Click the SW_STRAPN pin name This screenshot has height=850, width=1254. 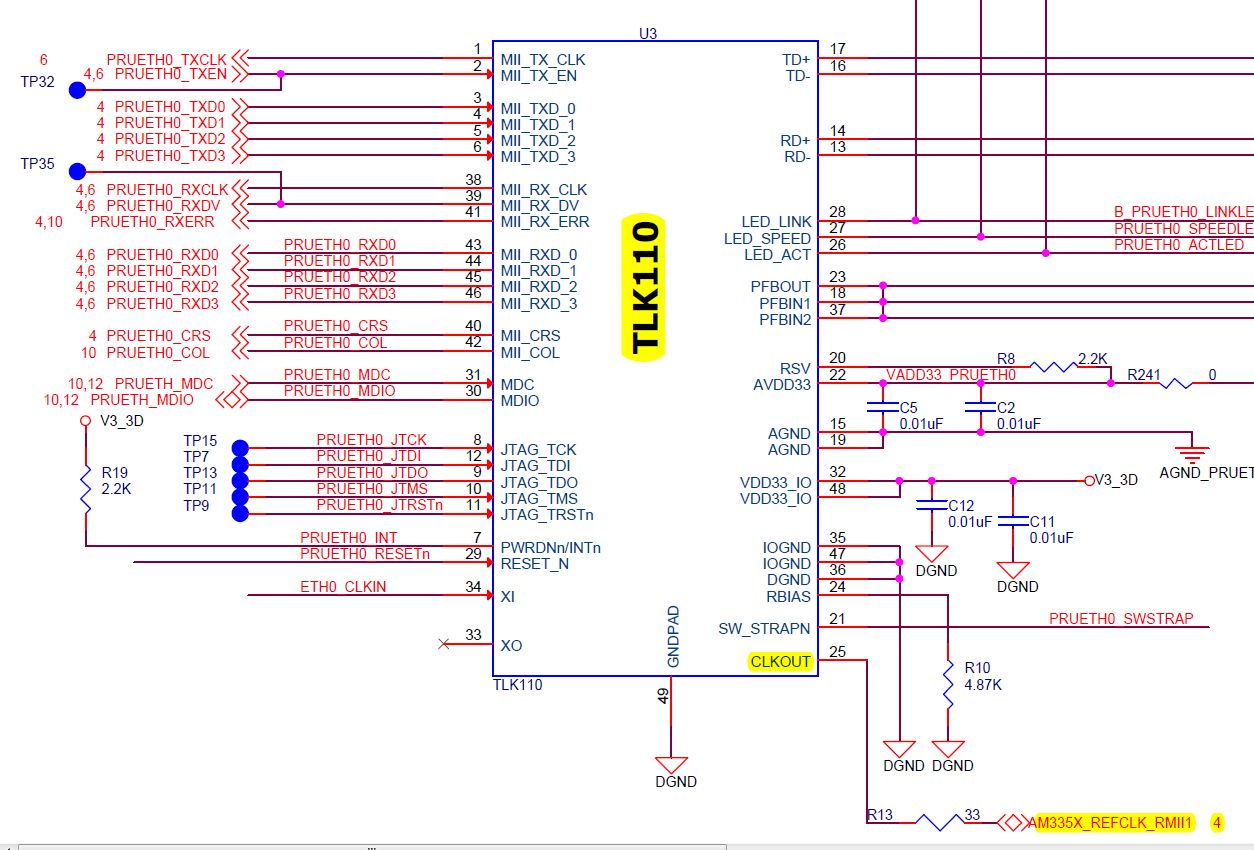tap(765, 629)
